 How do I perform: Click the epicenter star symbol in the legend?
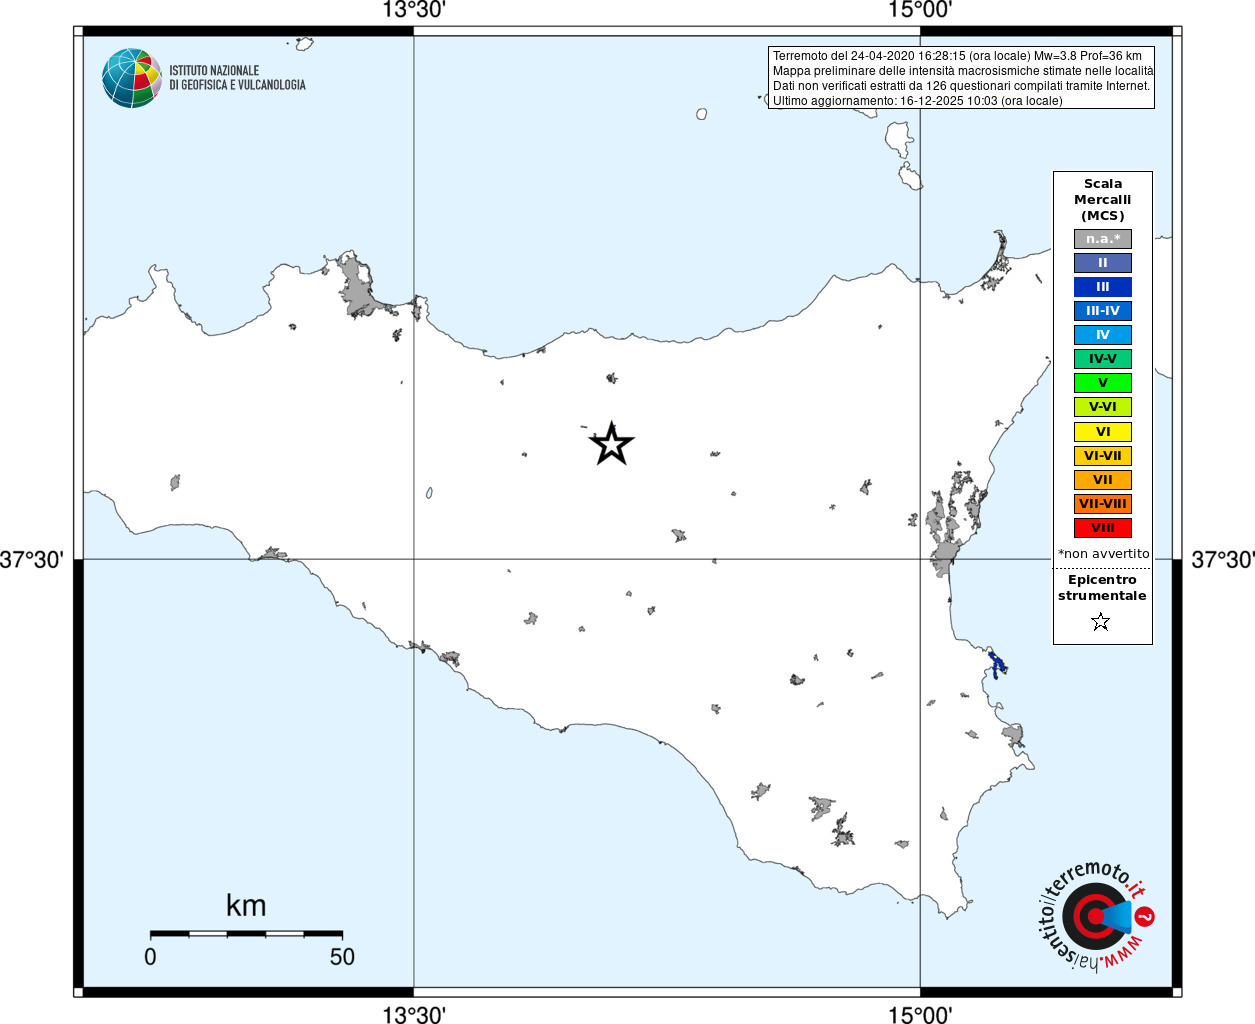[x=1101, y=622]
